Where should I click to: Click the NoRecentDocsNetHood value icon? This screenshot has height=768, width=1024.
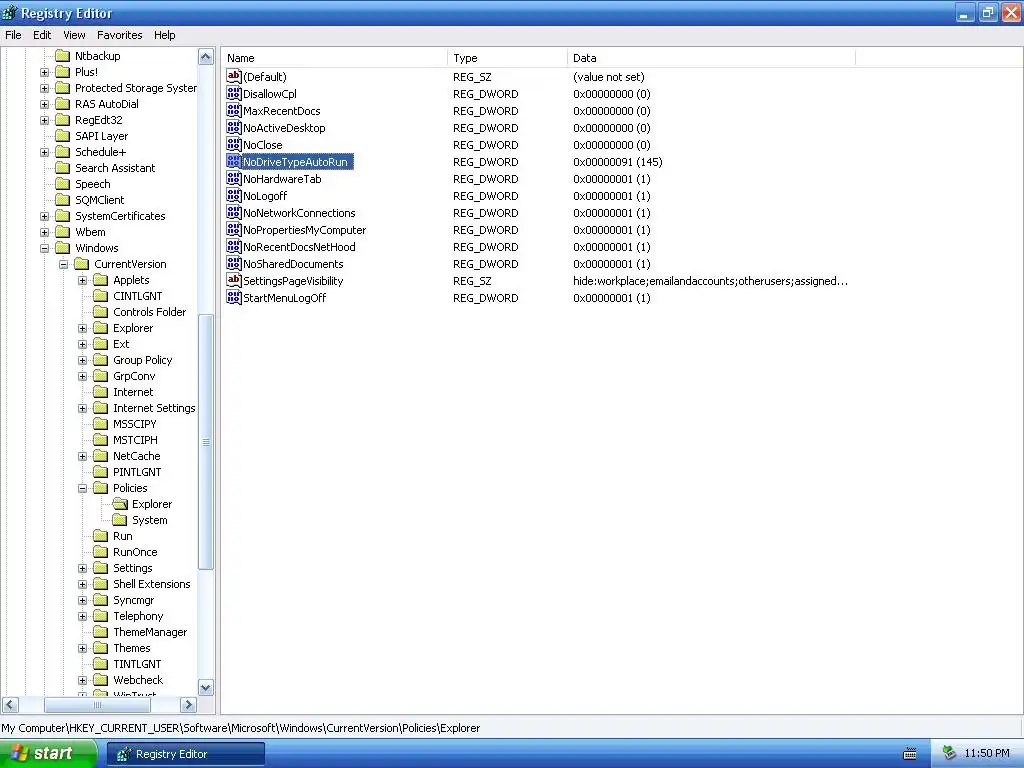coord(234,246)
